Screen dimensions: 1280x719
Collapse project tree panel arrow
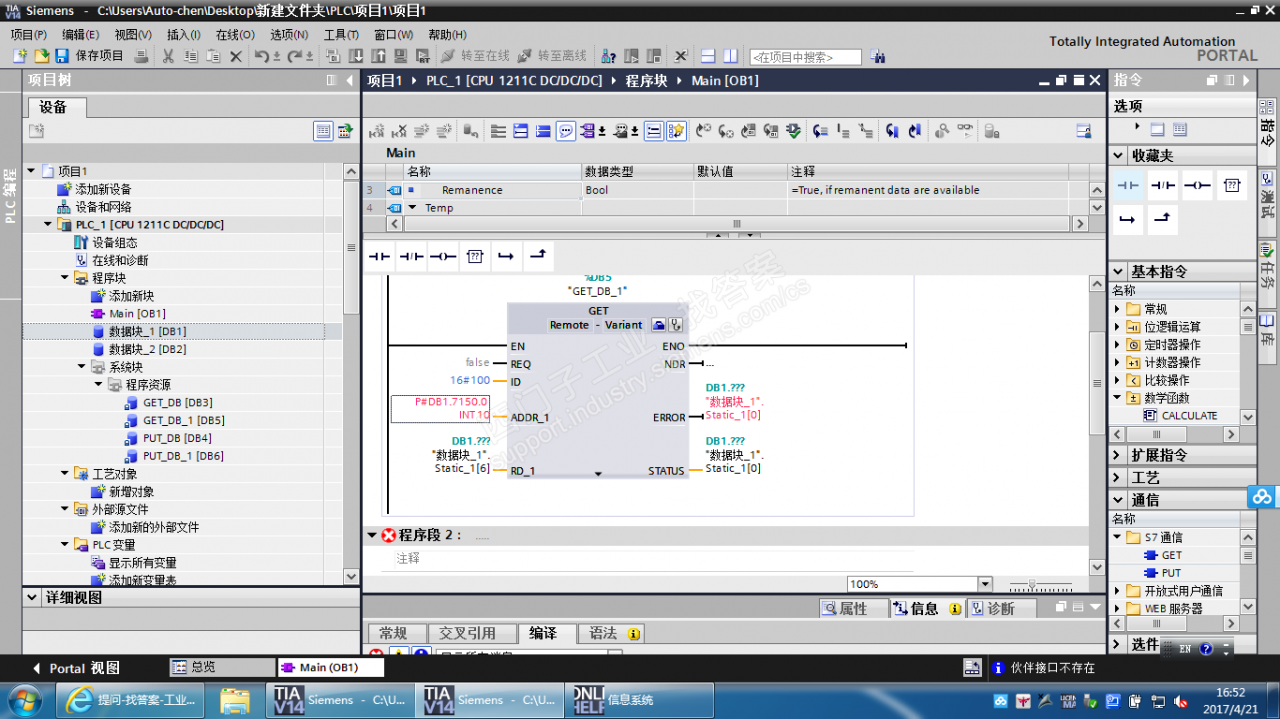tap(349, 80)
